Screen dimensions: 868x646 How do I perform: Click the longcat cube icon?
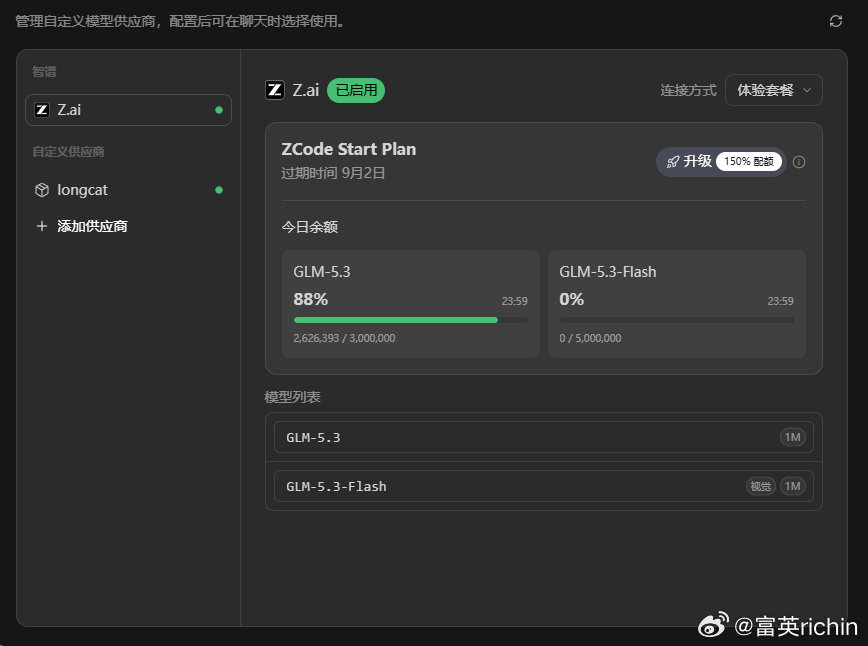42,190
